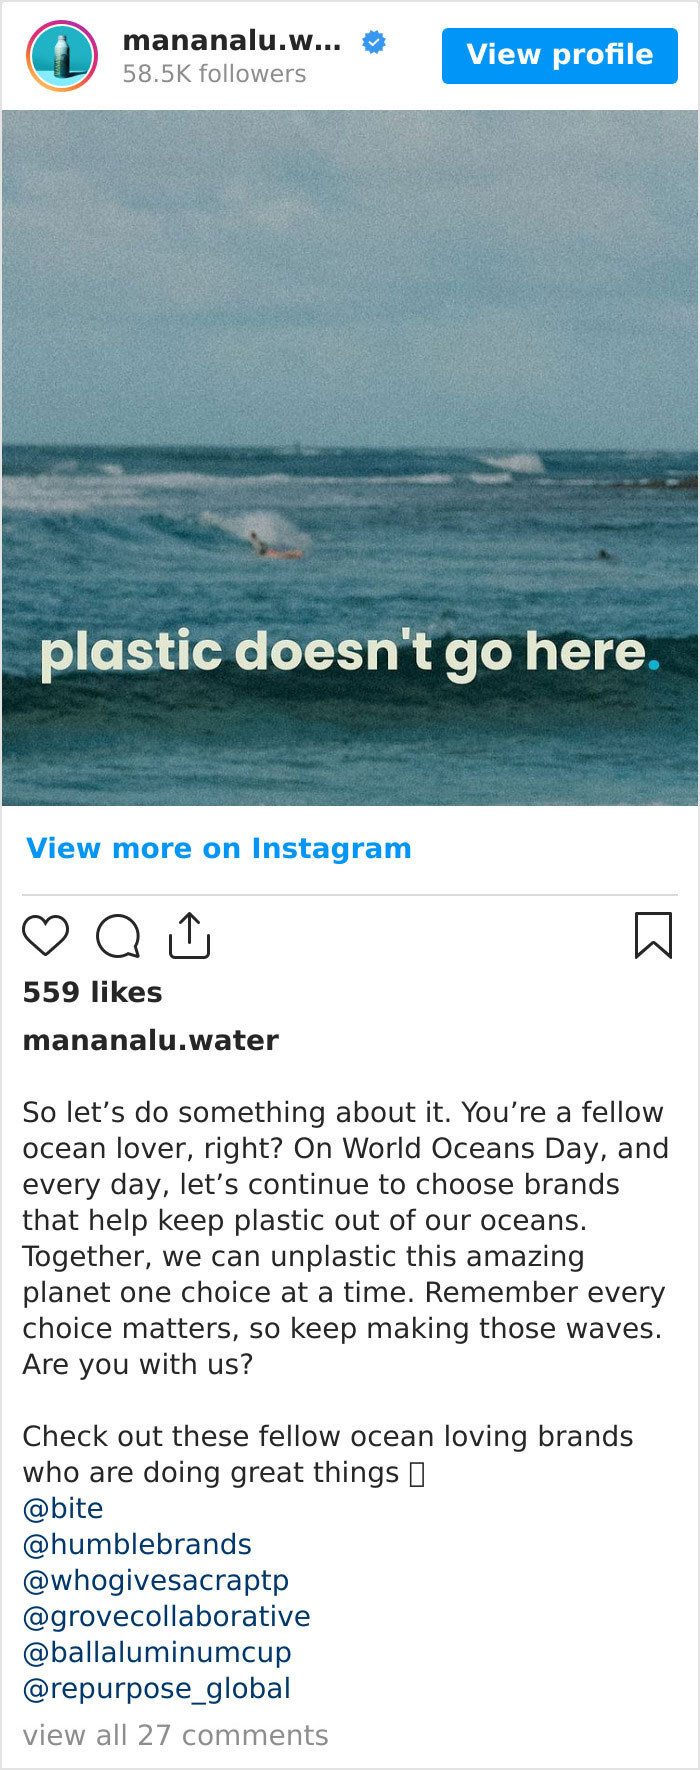Click the 559 likes count
This screenshot has width=700, height=1770.
click(91, 992)
